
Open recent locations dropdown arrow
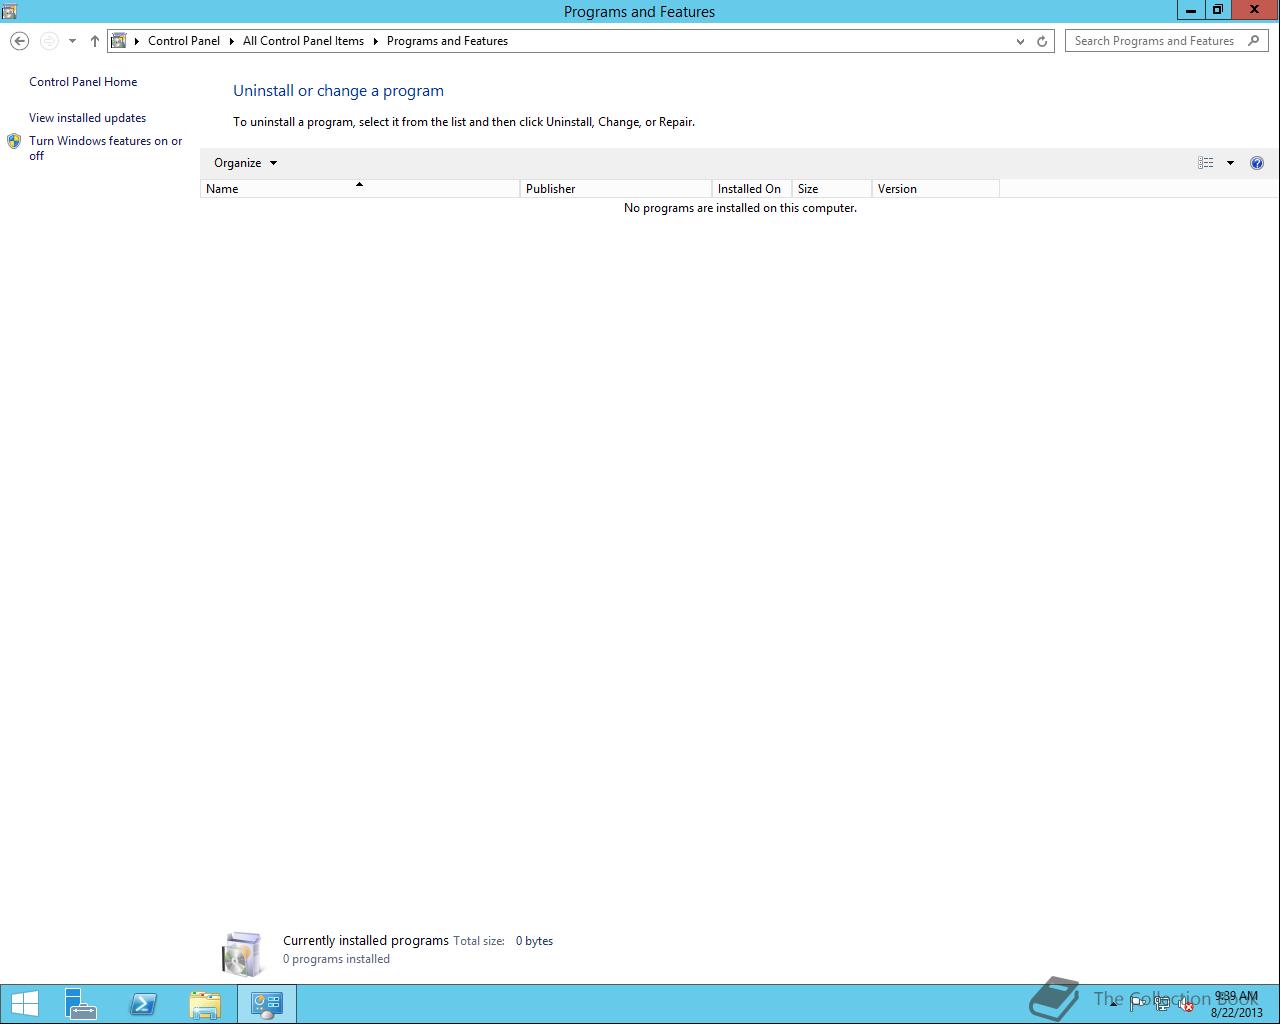tap(72, 41)
